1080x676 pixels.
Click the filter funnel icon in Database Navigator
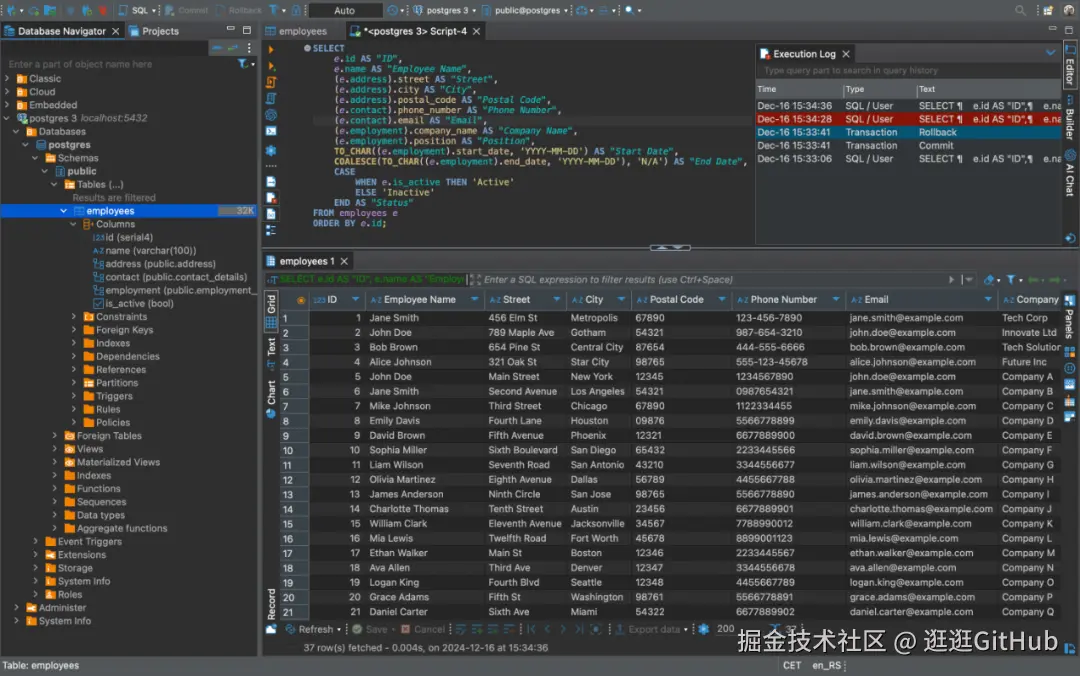coord(243,64)
